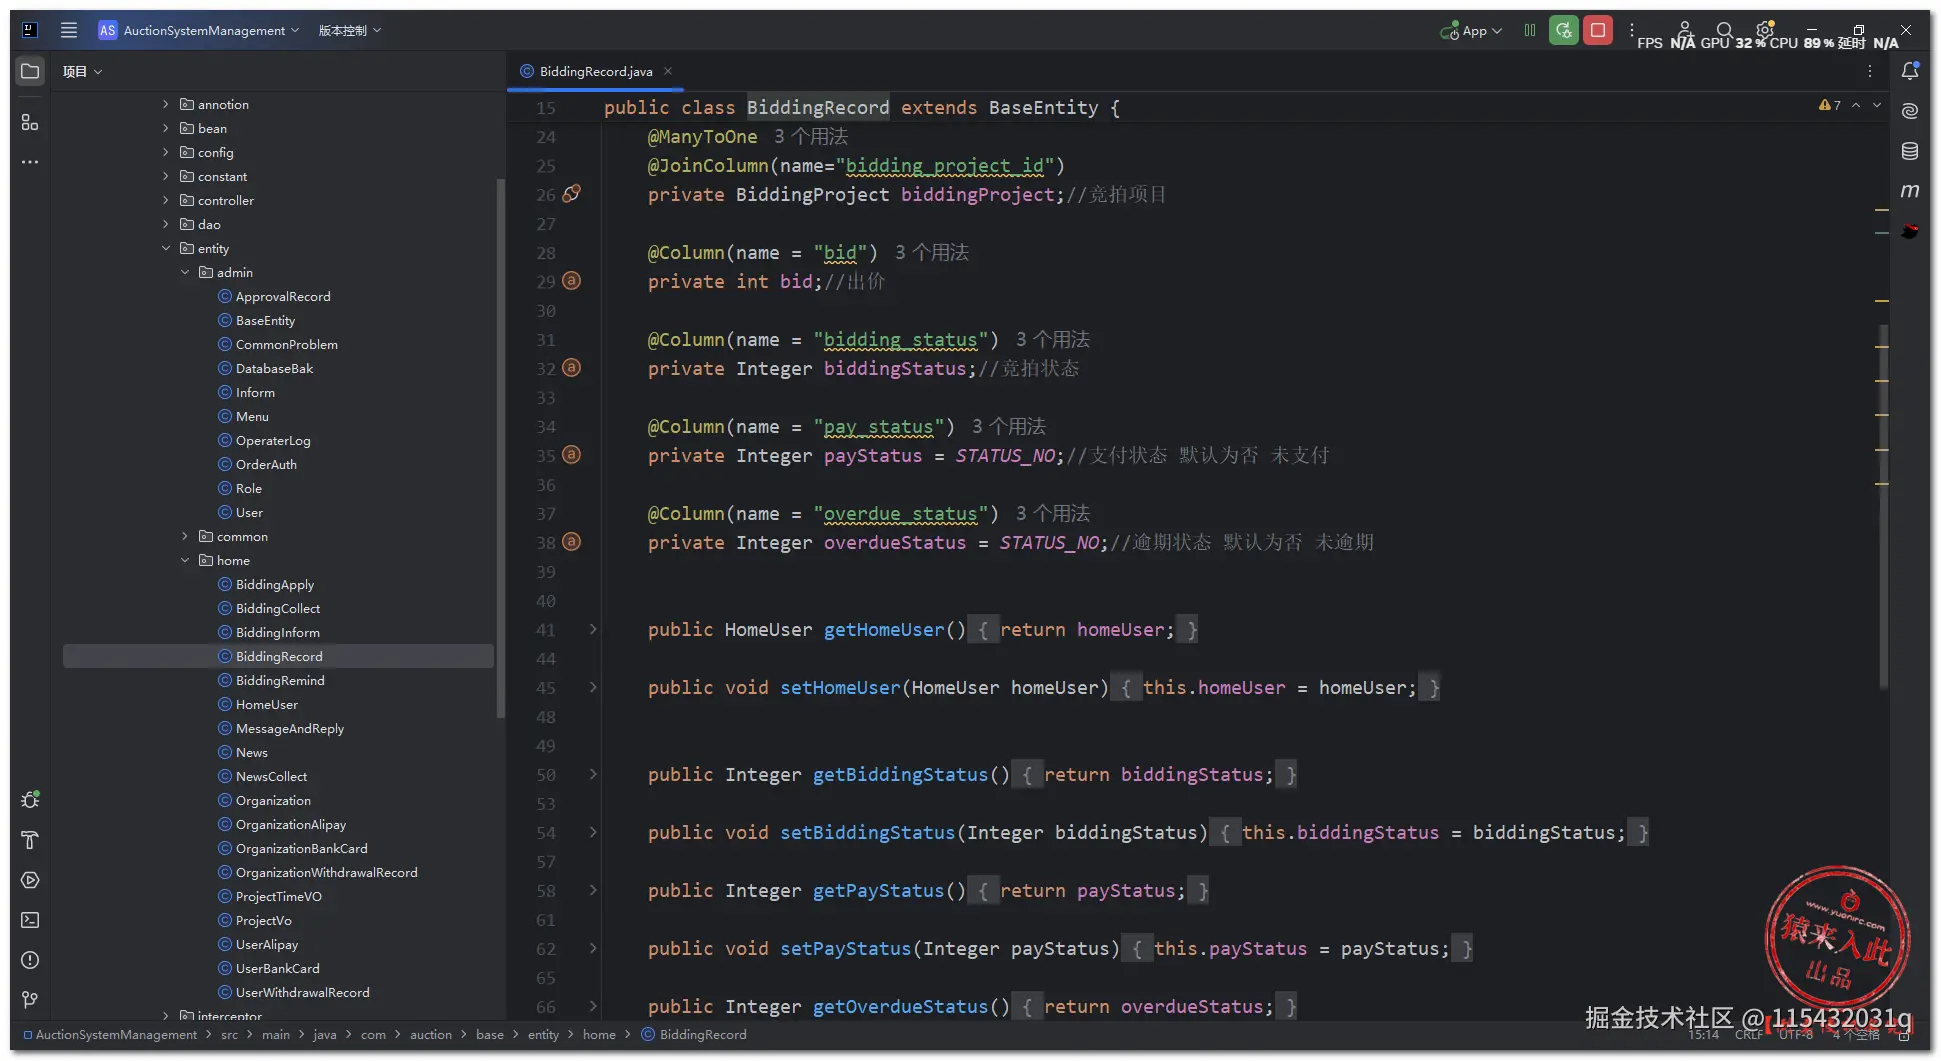
Task: Click UTF-8 encoding in status bar
Action: [1796, 1035]
